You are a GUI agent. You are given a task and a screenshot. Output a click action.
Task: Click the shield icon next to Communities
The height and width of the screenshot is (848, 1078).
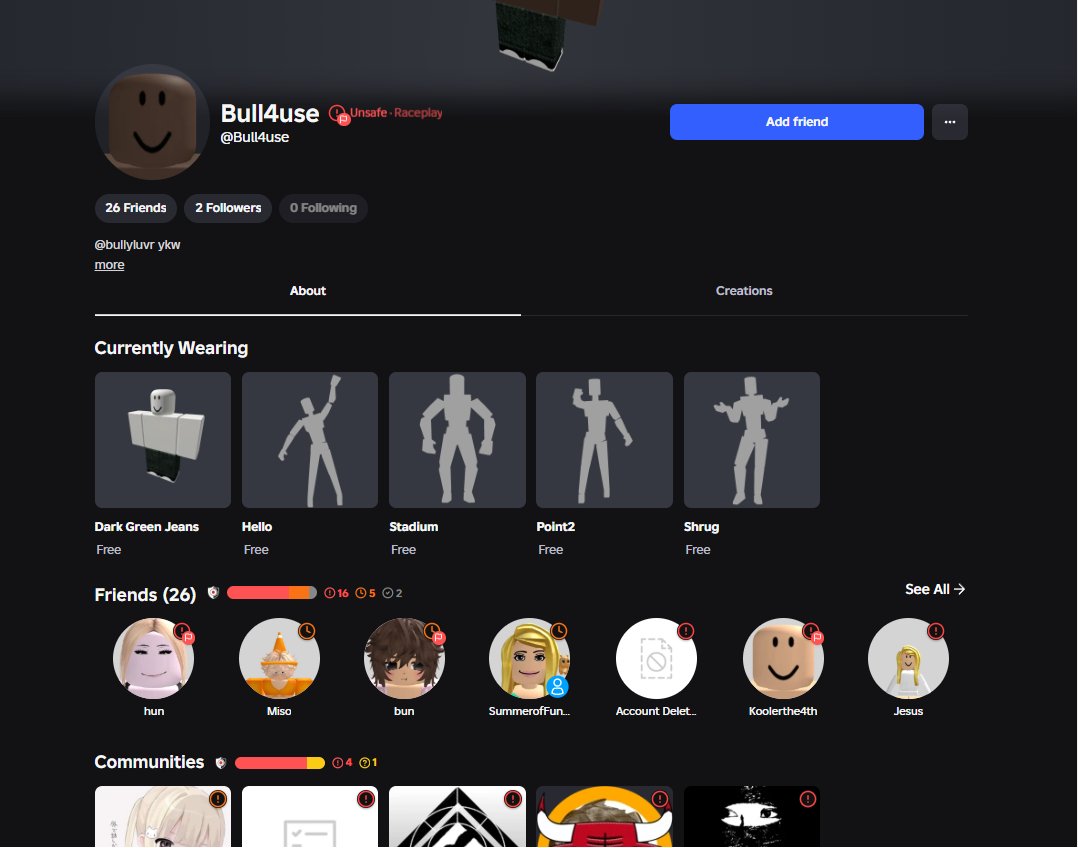click(x=221, y=762)
